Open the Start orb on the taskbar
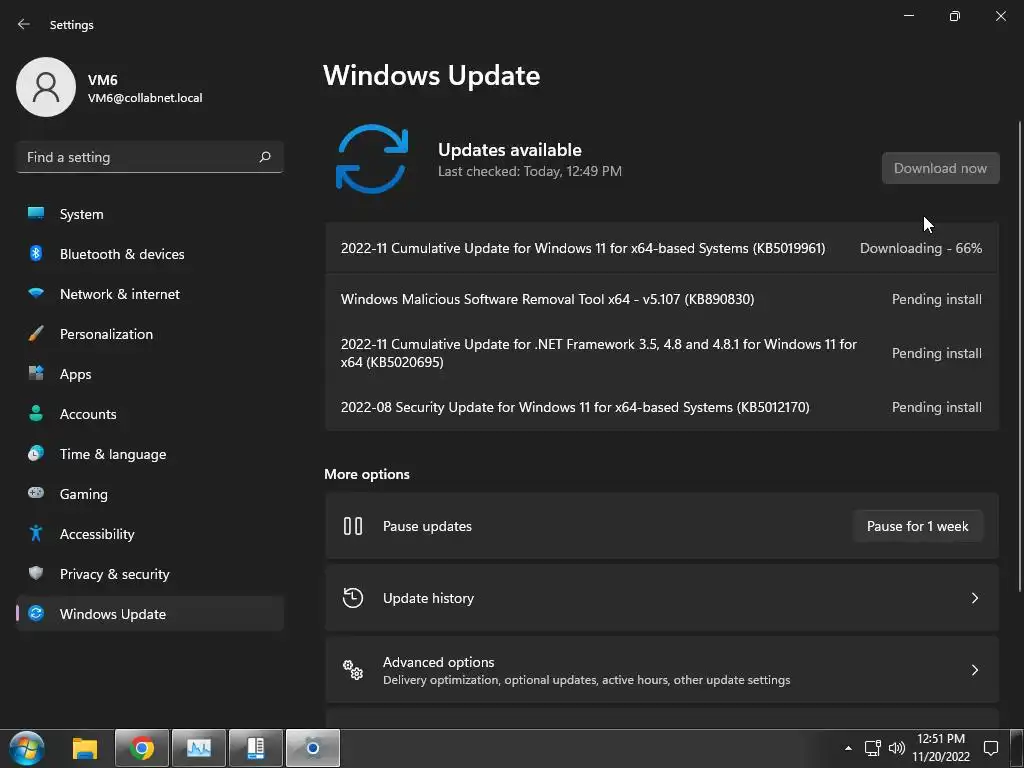This screenshot has height=768, width=1024. pos(27,748)
